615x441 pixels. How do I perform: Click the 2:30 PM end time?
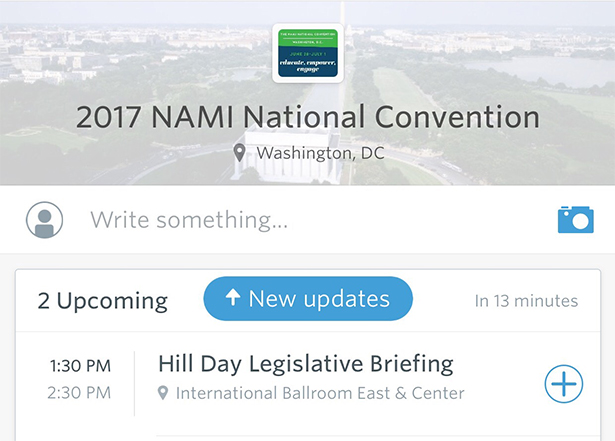pyautogui.click(x=80, y=392)
